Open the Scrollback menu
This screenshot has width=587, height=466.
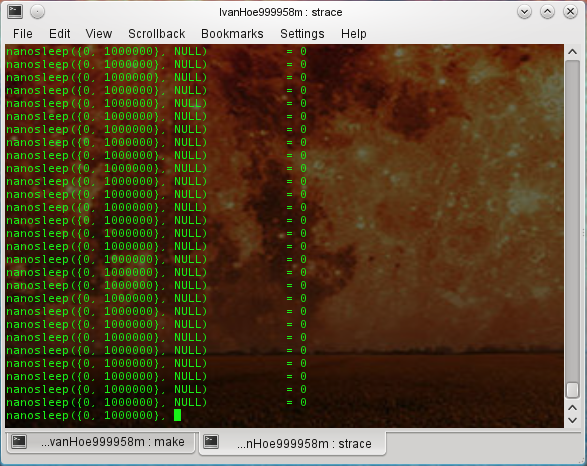156,34
